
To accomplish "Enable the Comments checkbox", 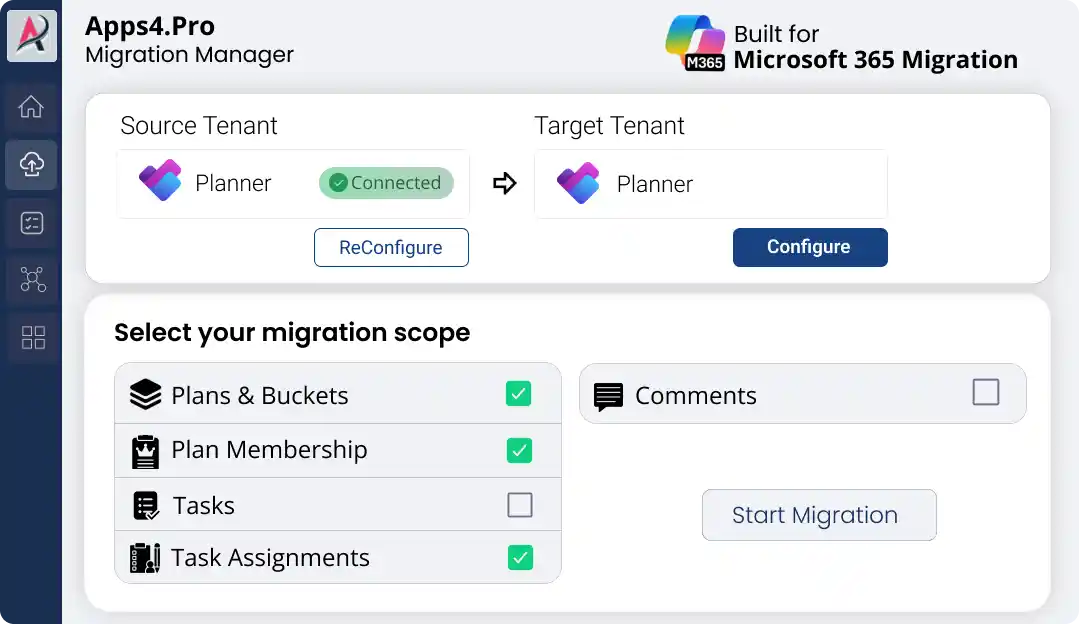I will coord(985,392).
